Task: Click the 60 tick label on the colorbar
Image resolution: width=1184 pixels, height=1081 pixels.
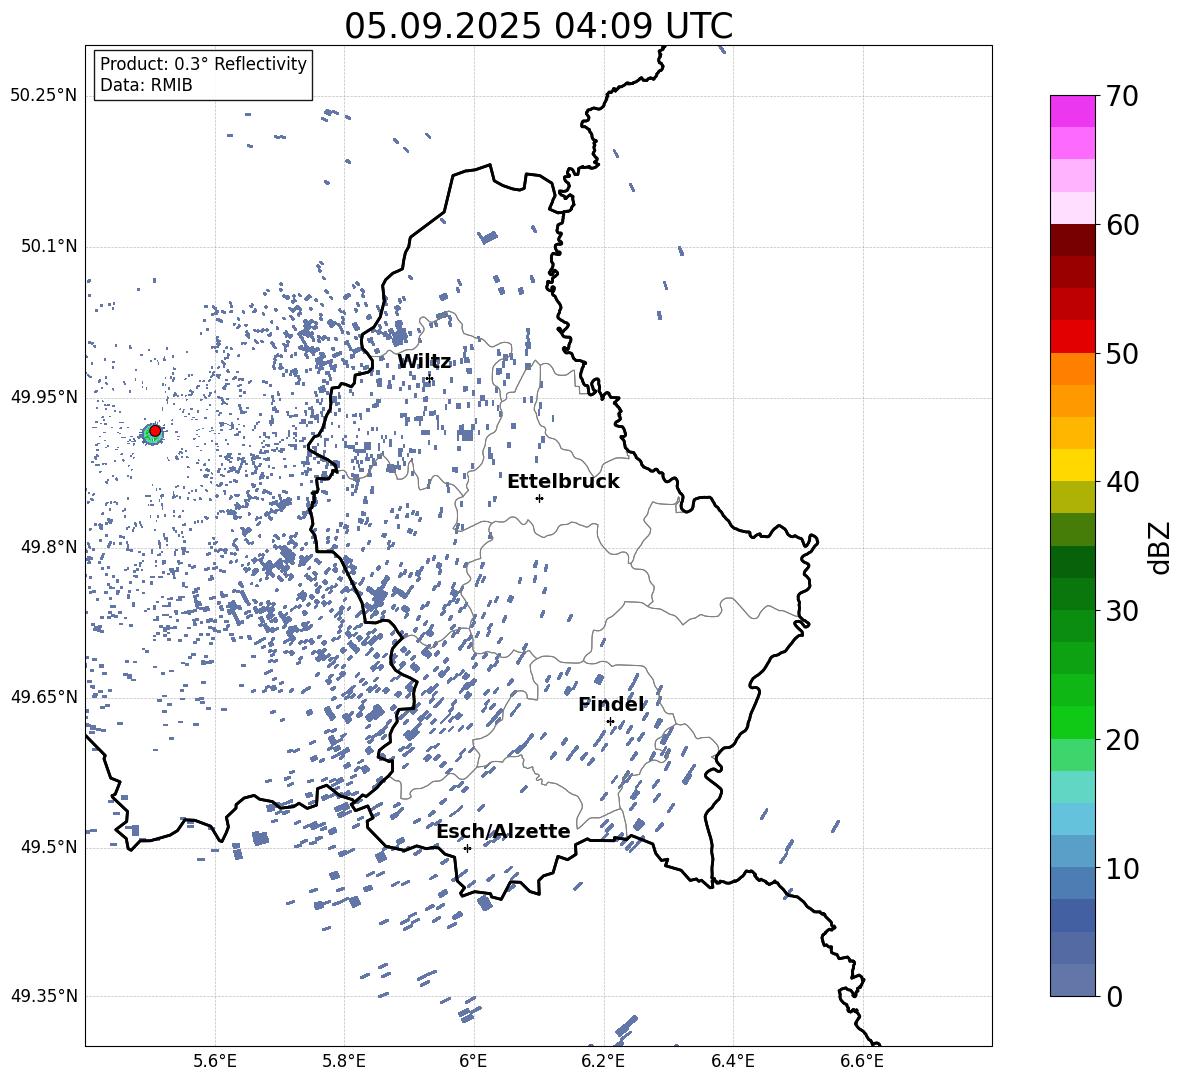Action: pyautogui.click(x=1122, y=225)
